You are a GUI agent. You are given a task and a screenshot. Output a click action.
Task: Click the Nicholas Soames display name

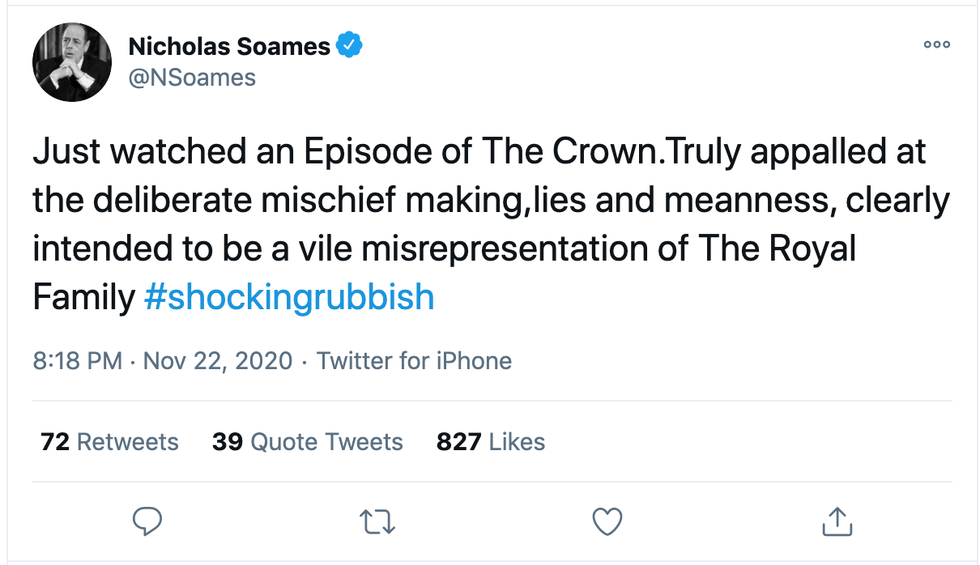pos(230,45)
